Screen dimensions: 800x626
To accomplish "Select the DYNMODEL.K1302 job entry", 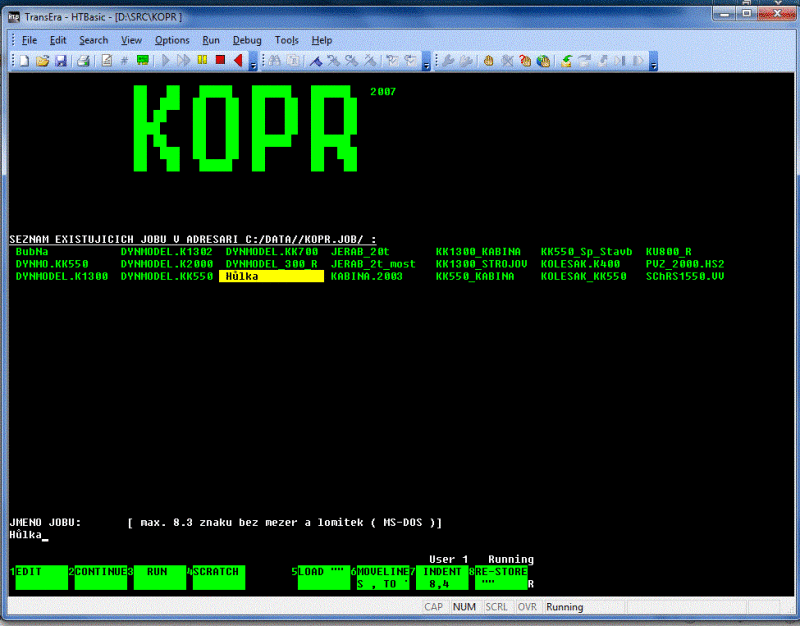I will [x=166, y=252].
